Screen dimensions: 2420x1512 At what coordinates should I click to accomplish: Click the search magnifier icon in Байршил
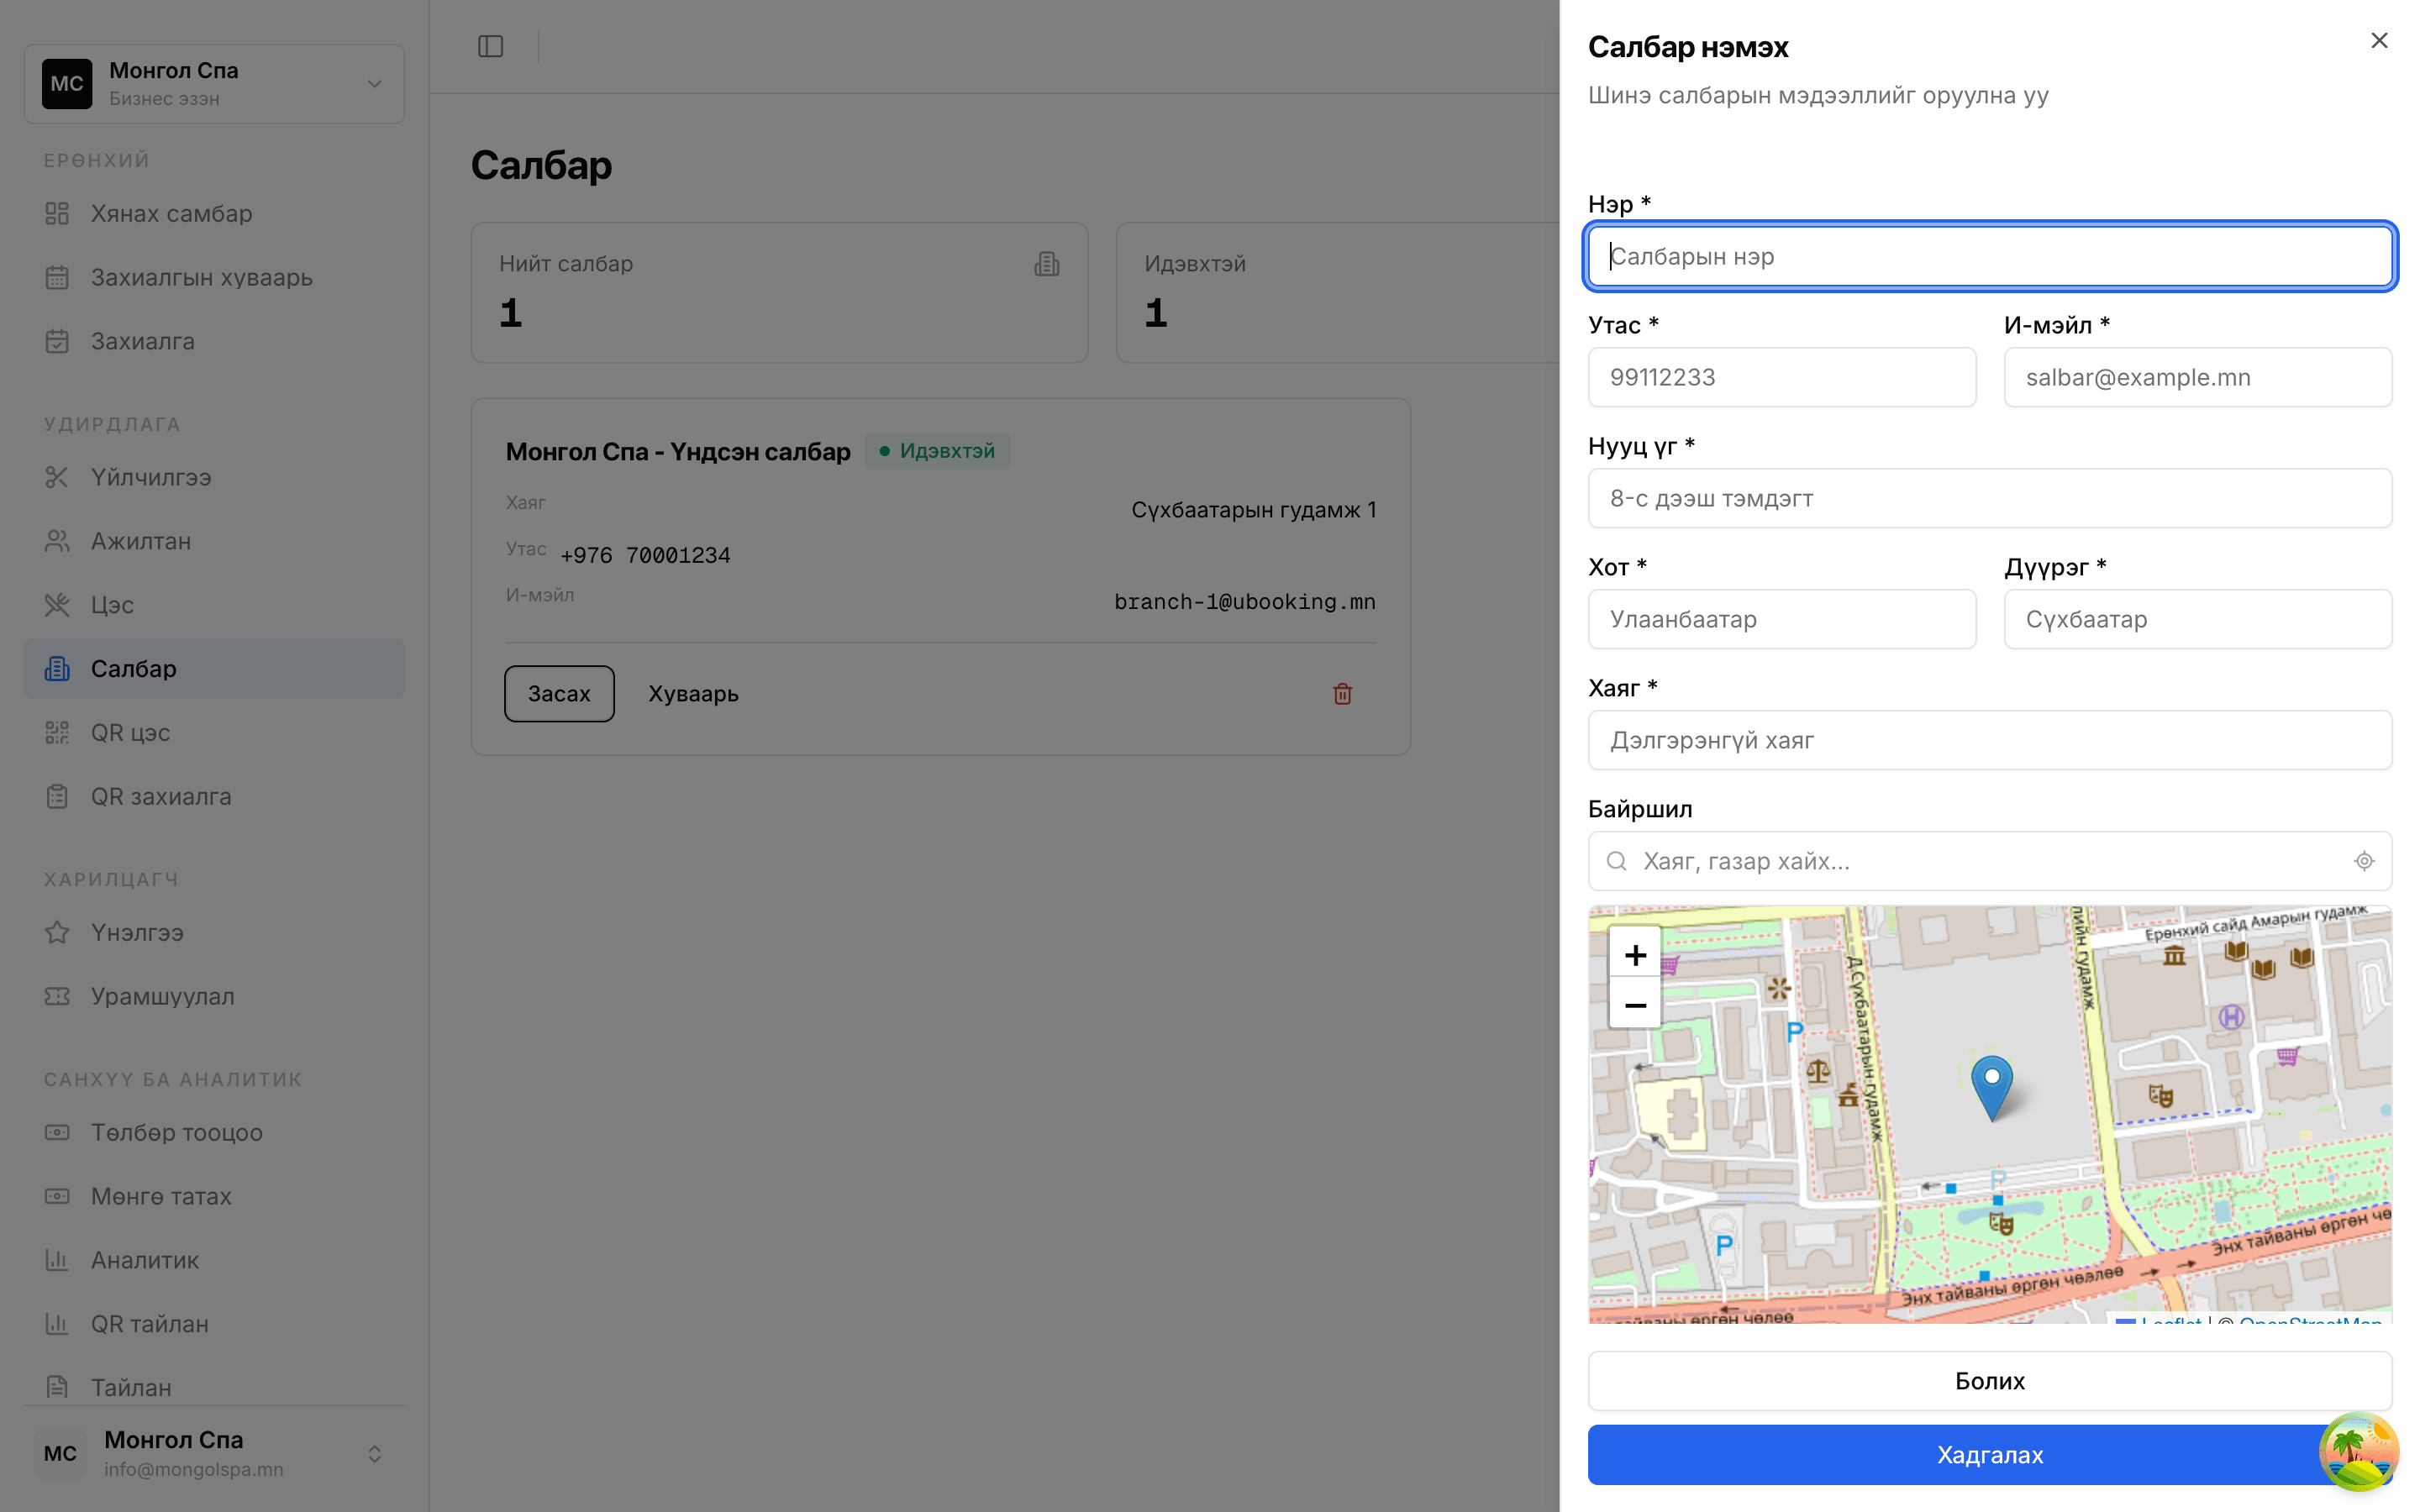(x=1616, y=861)
